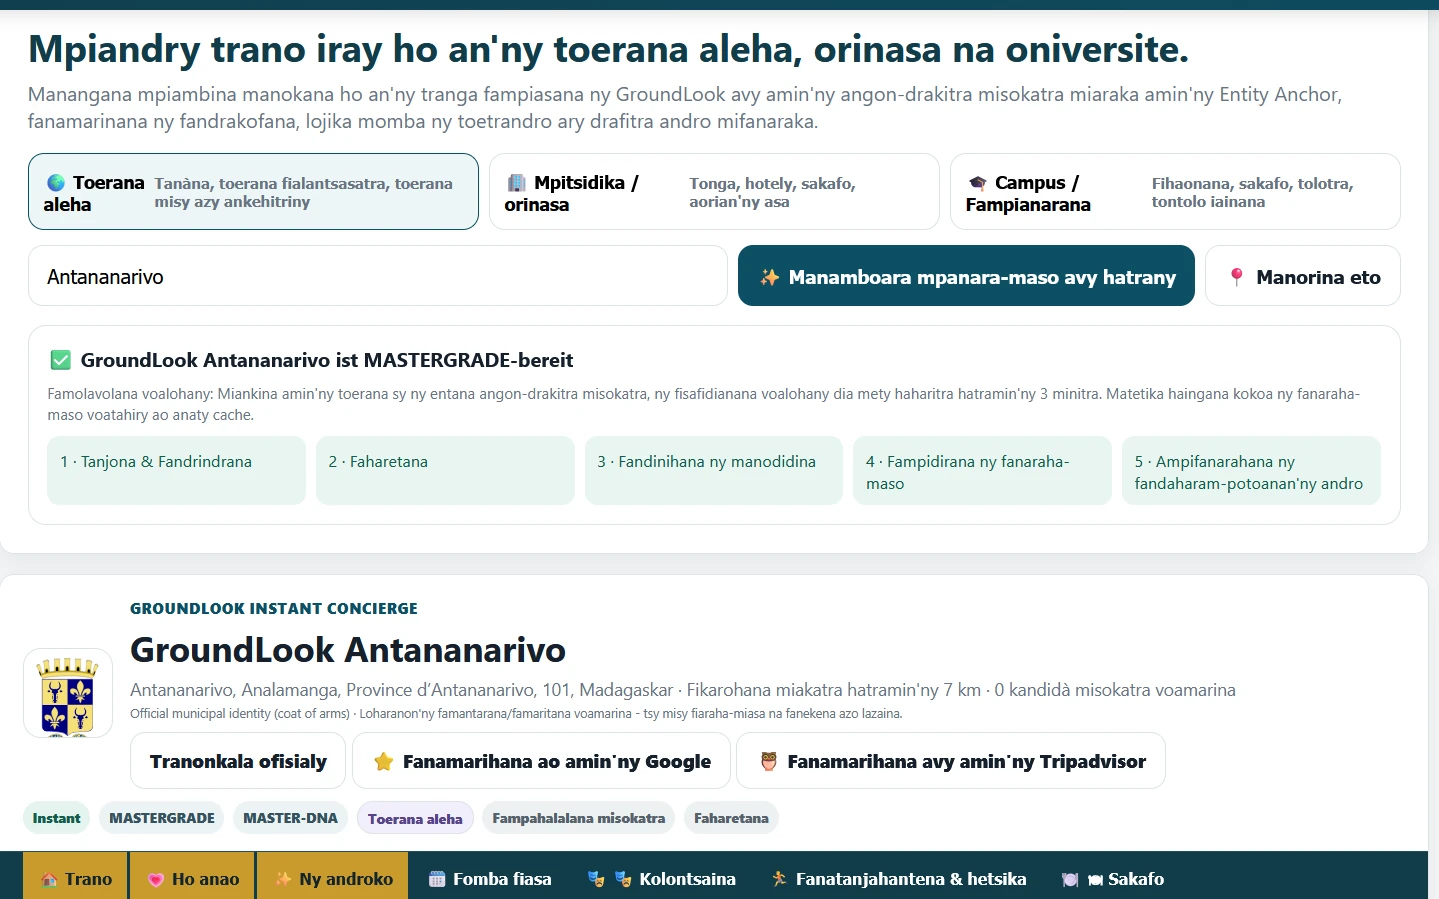1439x899 pixels.
Task: Click the house icon in Trano tab
Action: 49,880
